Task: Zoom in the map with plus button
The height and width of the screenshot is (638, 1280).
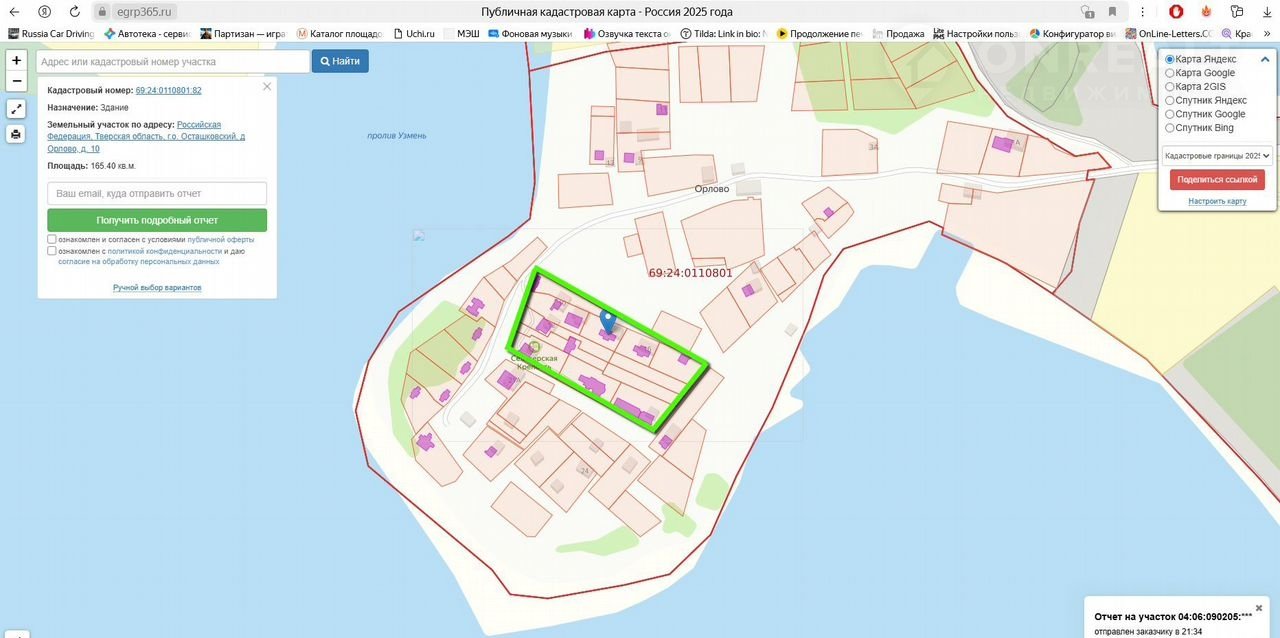Action: point(17,60)
